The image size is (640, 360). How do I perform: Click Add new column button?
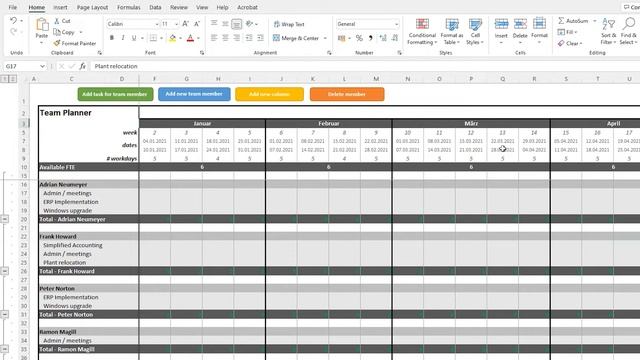click(x=269, y=94)
